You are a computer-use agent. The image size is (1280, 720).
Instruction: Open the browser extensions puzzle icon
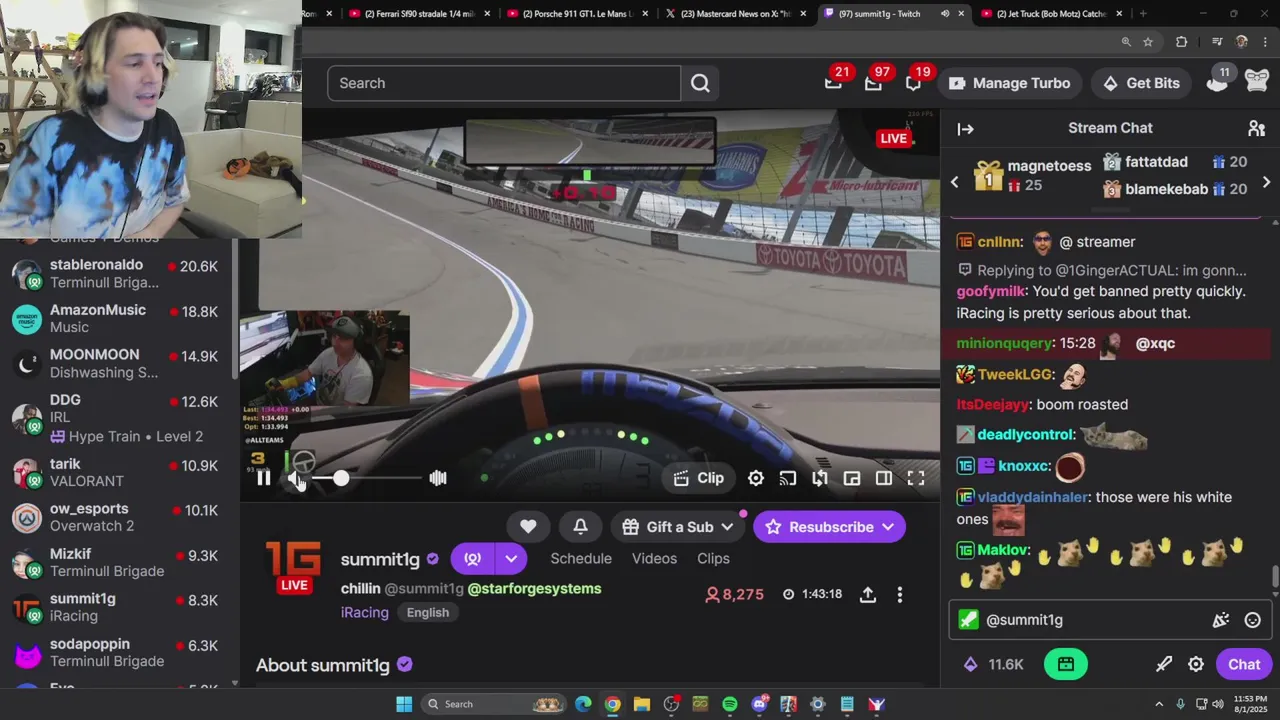click(x=1181, y=42)
